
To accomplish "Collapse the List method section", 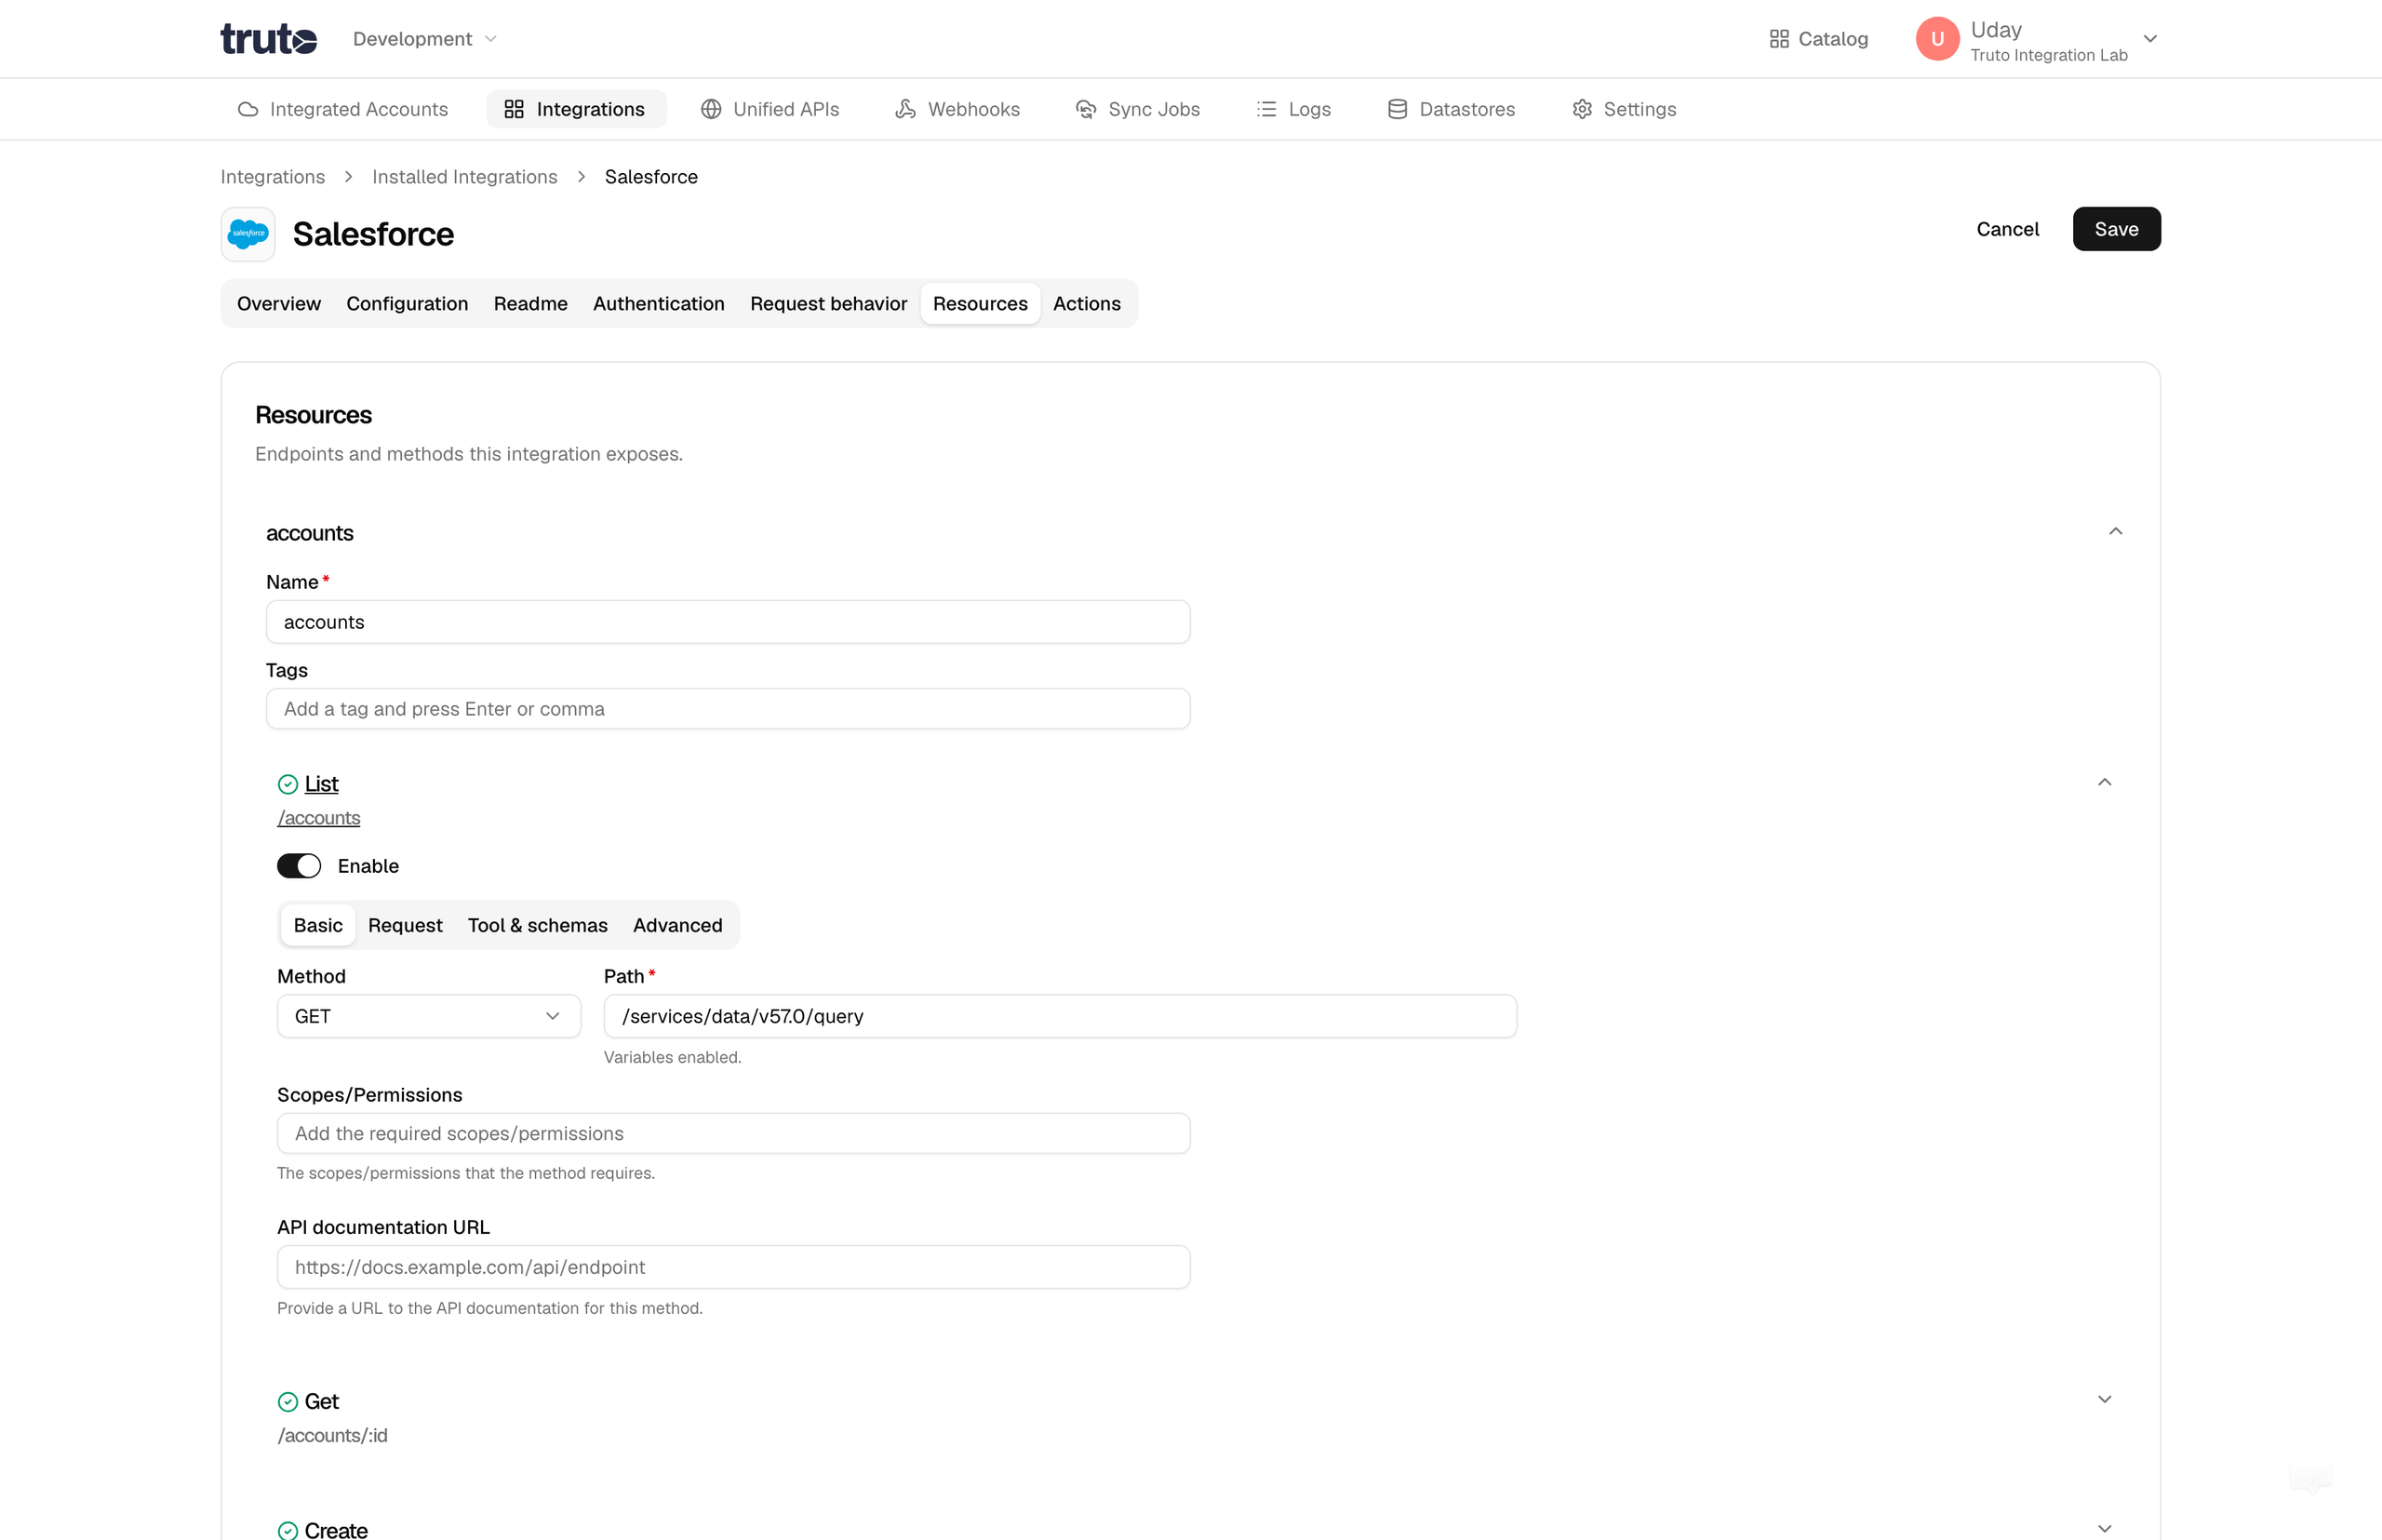I will [2104, 783].
